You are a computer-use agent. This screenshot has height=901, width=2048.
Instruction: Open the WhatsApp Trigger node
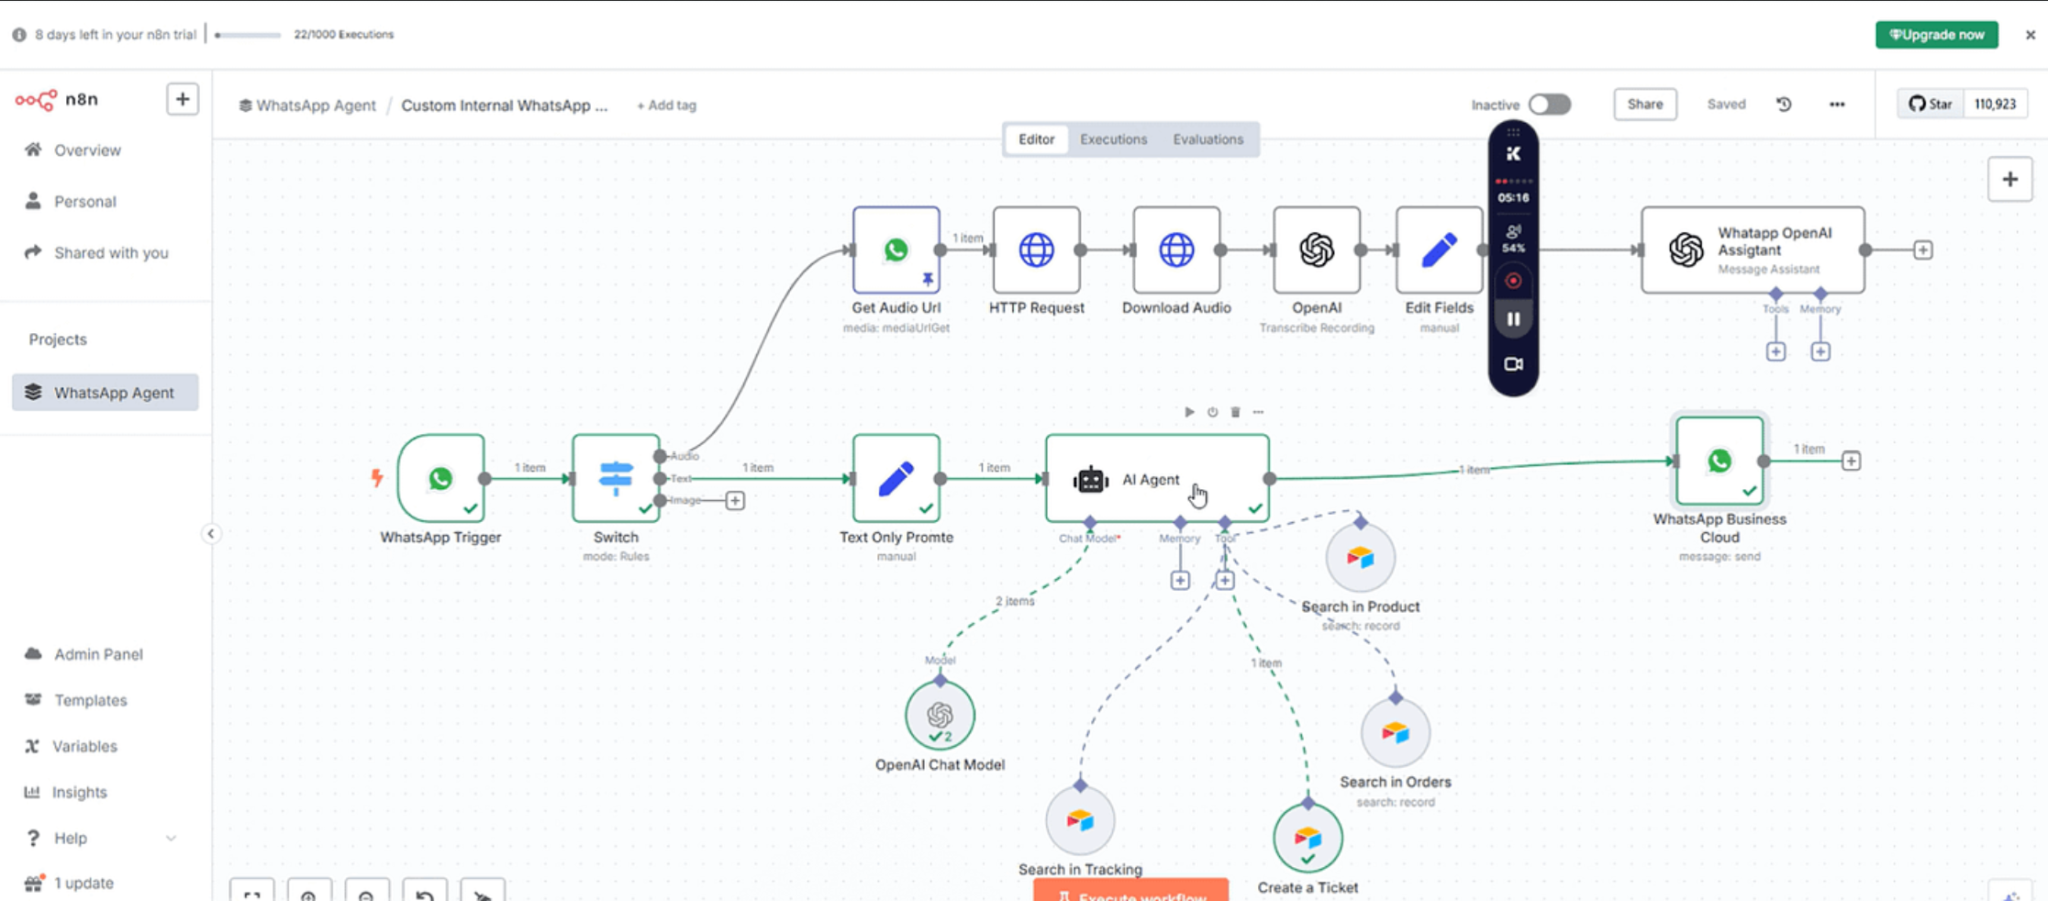440,478
